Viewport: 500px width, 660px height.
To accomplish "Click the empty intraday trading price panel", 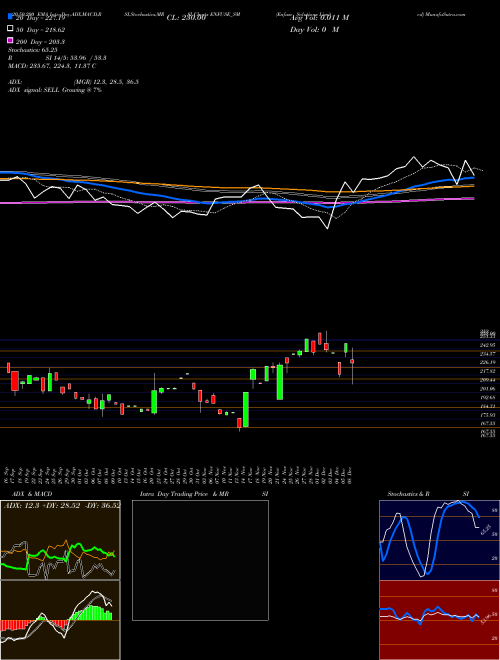I will click(x=200, y=560).
